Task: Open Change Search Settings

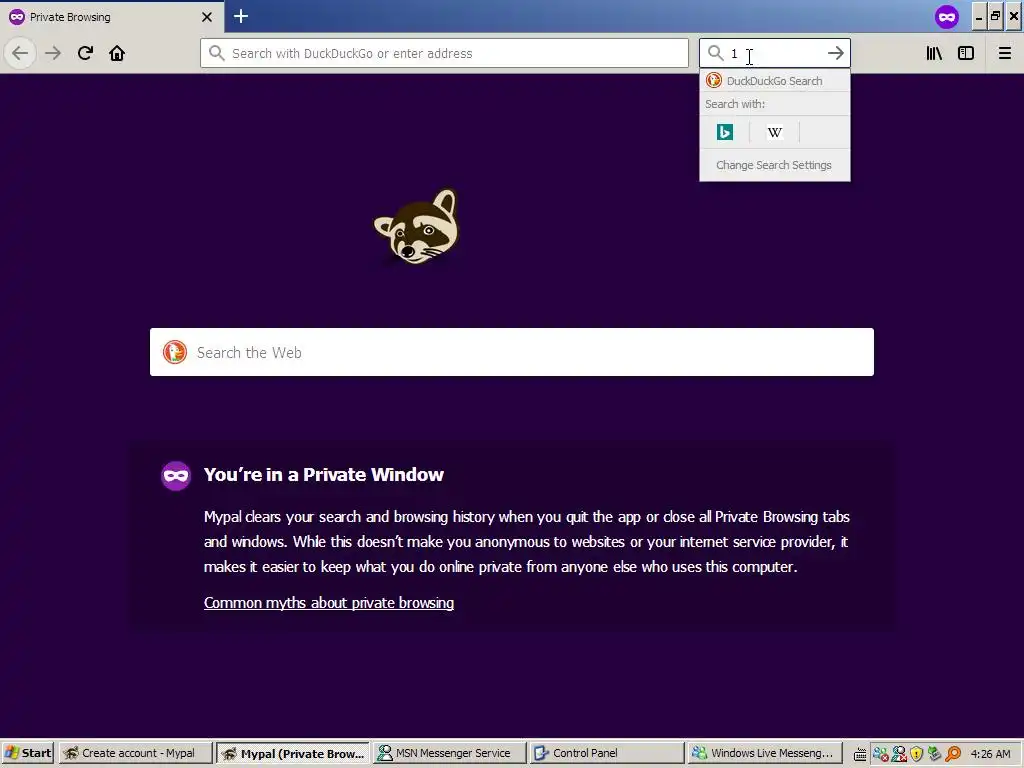Action: [x=774, y=165]
